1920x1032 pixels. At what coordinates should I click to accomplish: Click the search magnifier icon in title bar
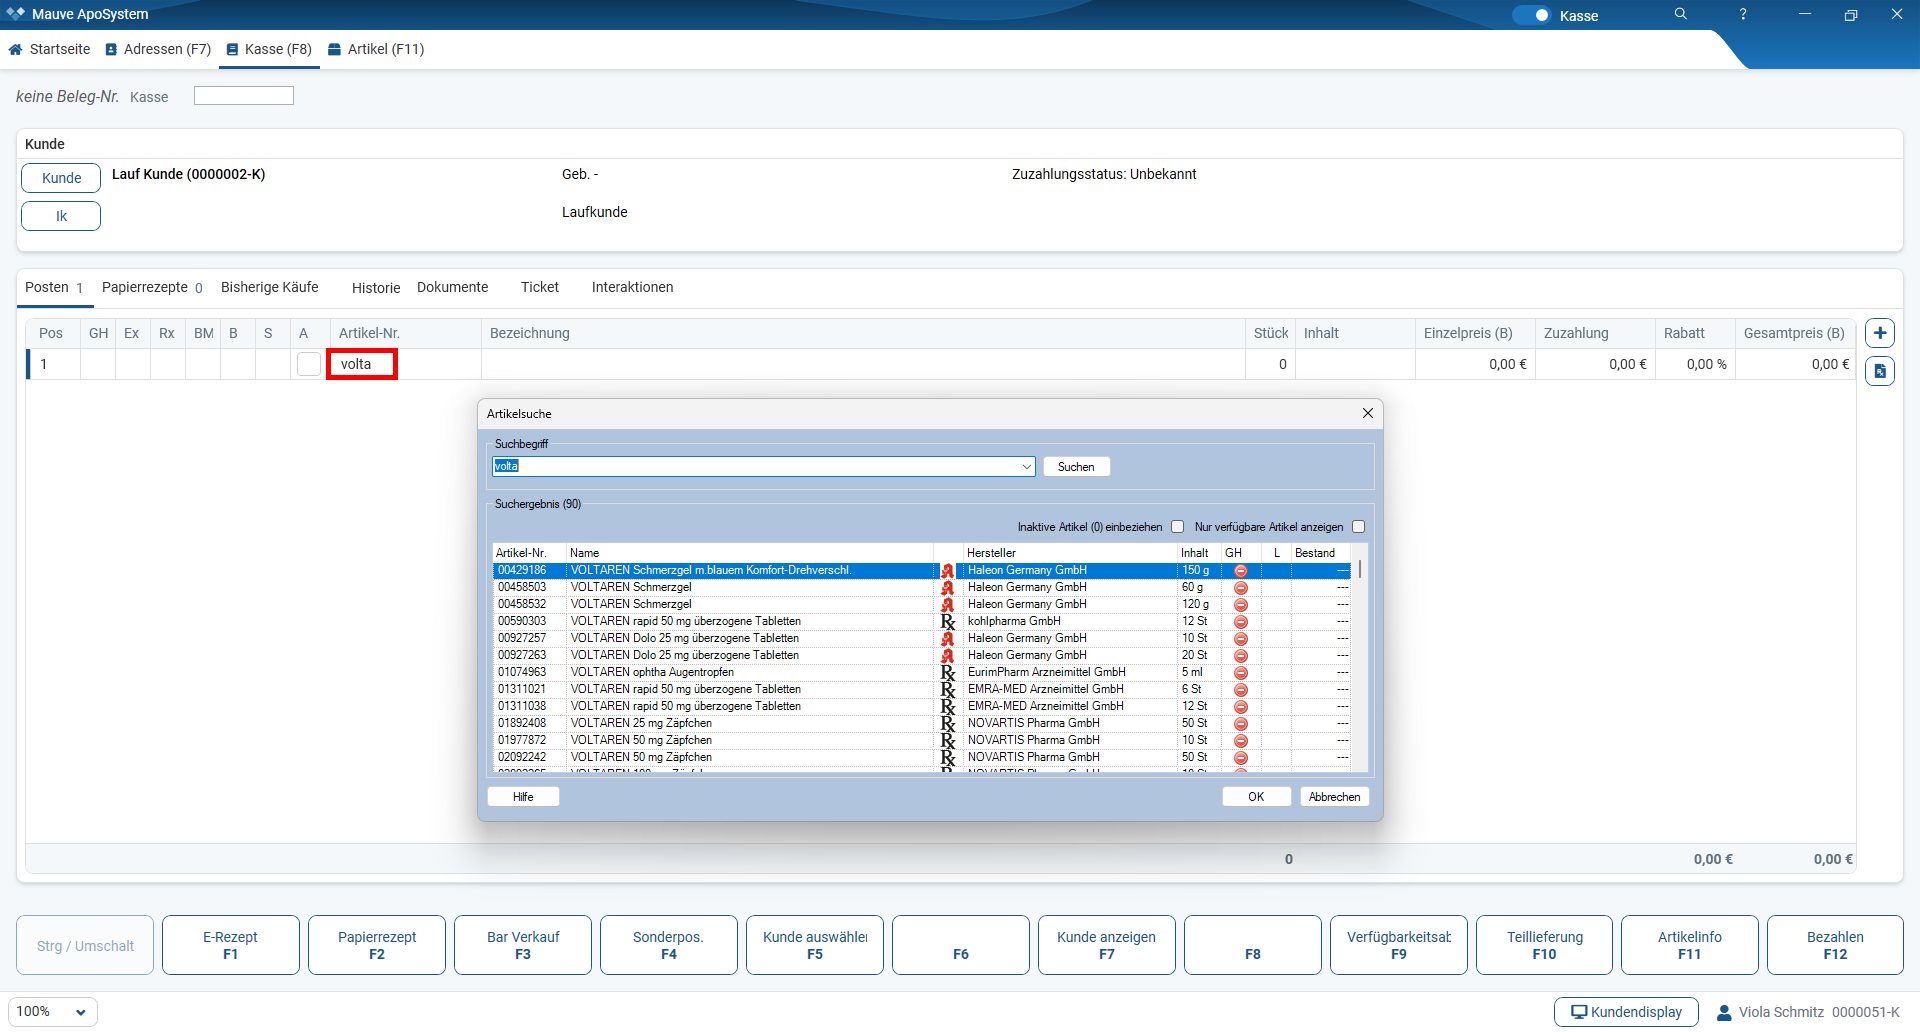[x=1680, y=14]
